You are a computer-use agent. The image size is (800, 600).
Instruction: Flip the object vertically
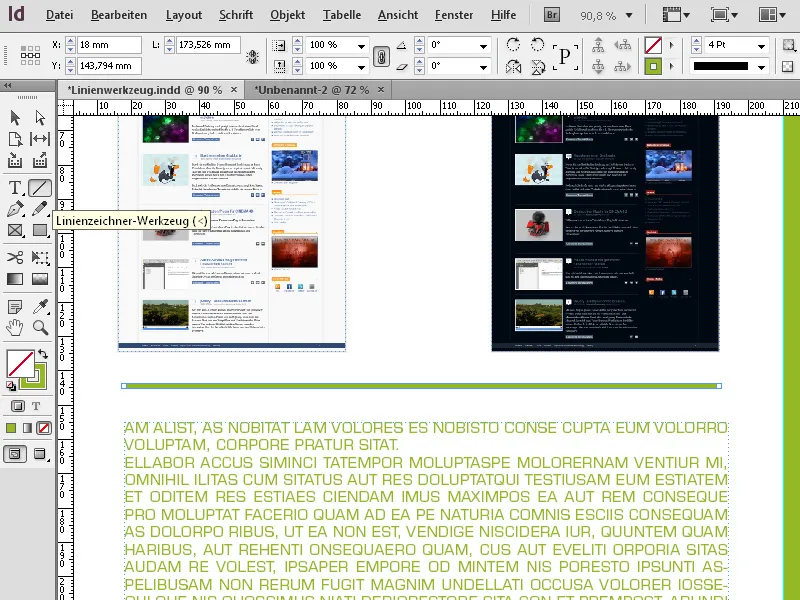[x=537, y=67]
